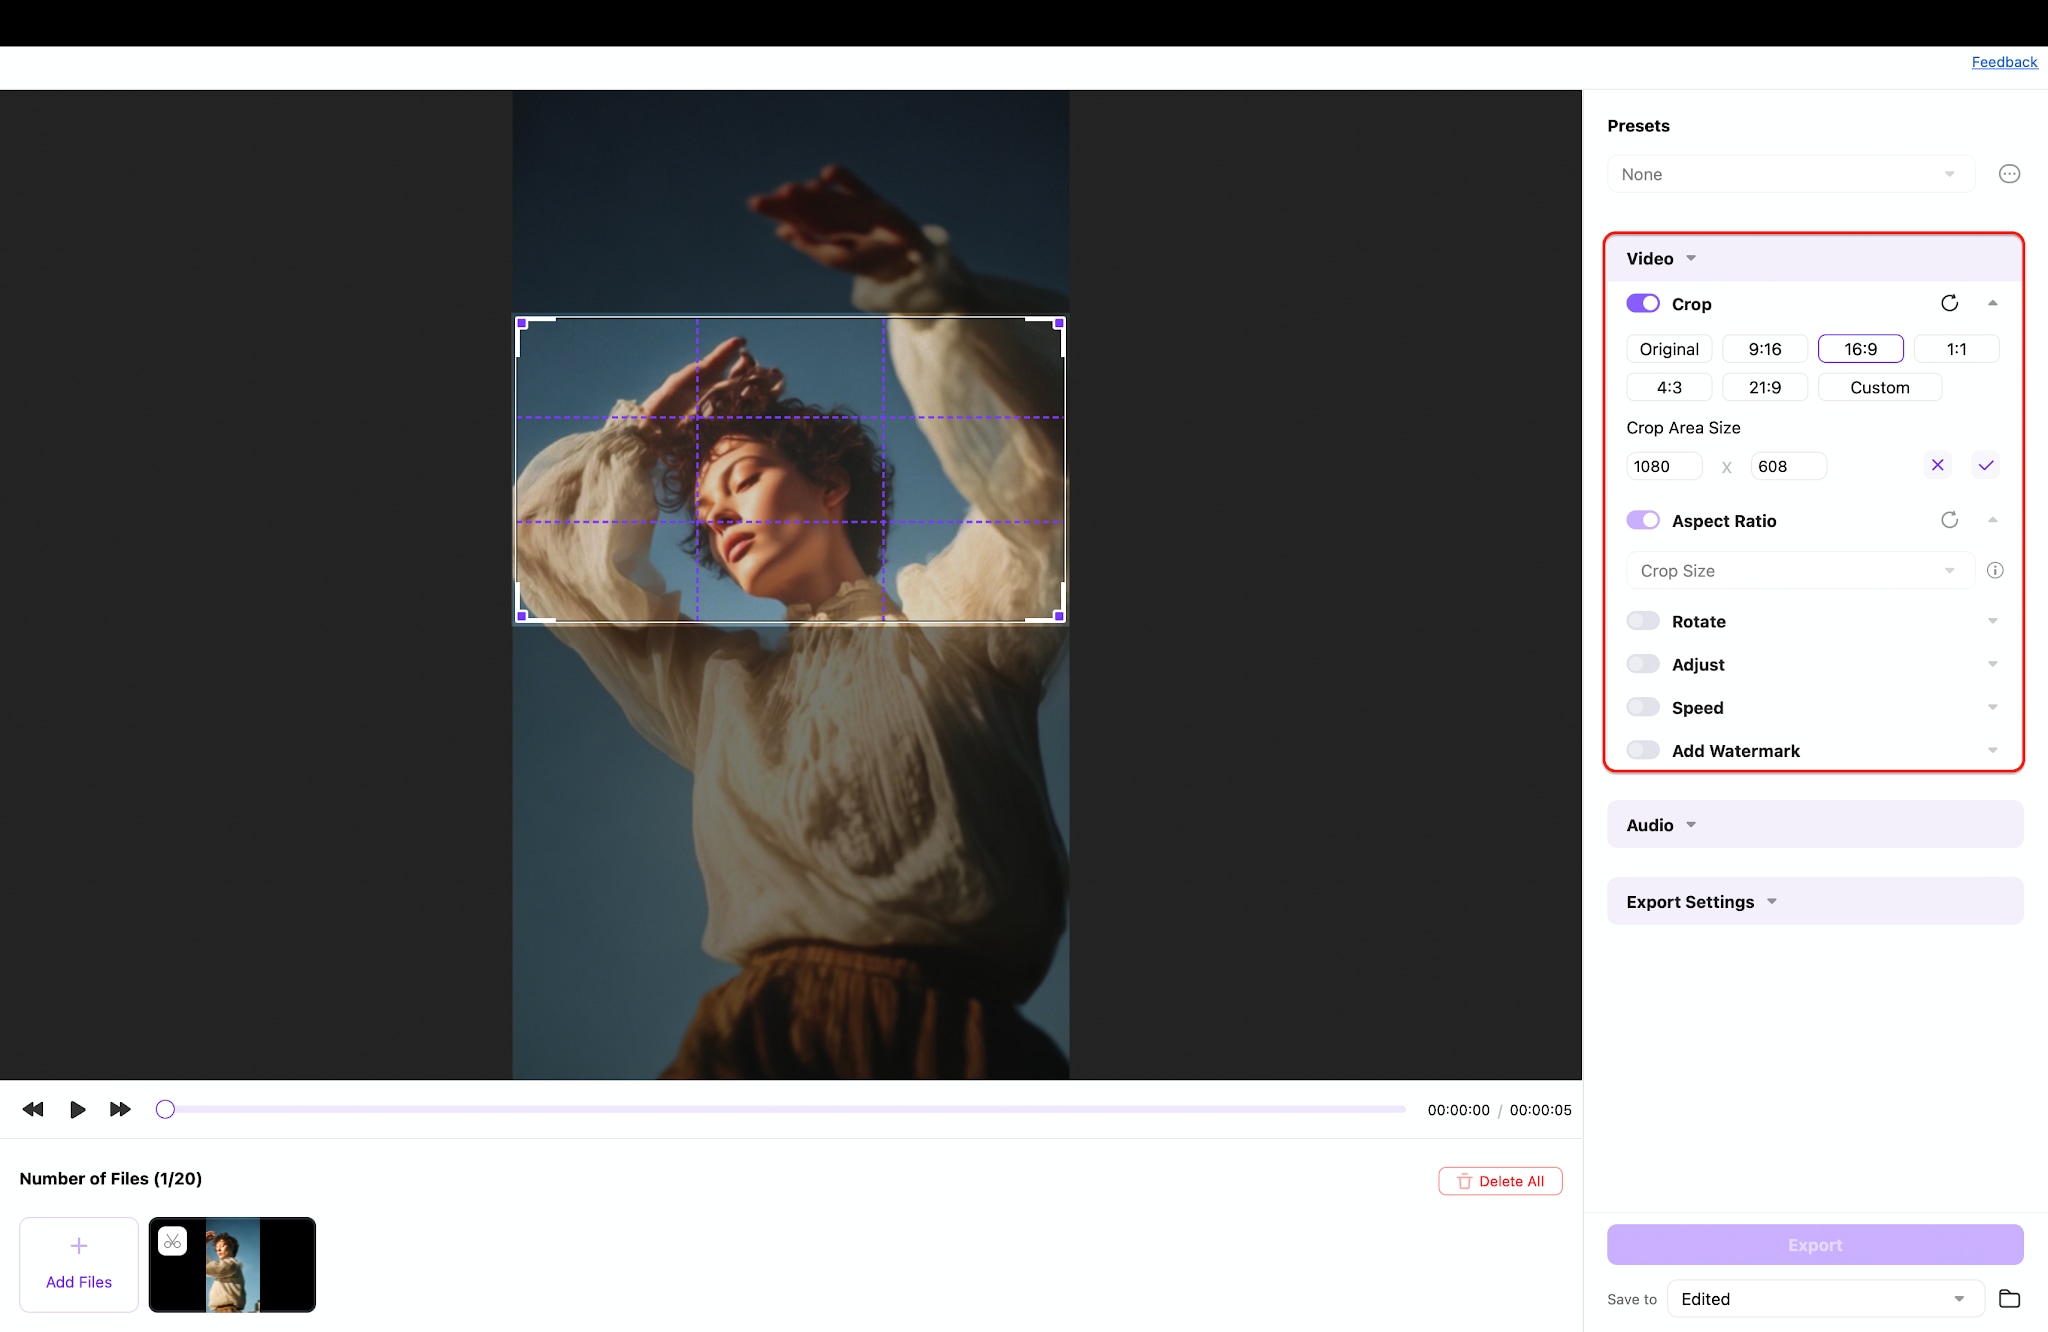Select the Custom crop ratio
Image resolution: width=2048 pixels, height=1332 pixels.
pos(1880,387)
